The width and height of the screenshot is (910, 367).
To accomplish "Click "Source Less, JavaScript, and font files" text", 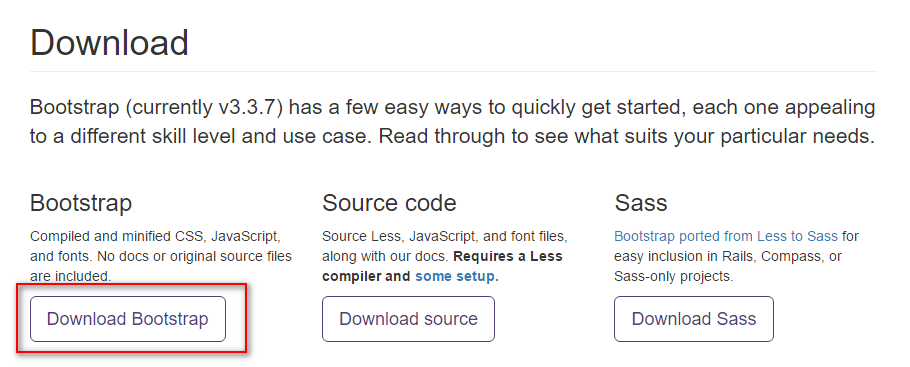I will click(445, 236).
